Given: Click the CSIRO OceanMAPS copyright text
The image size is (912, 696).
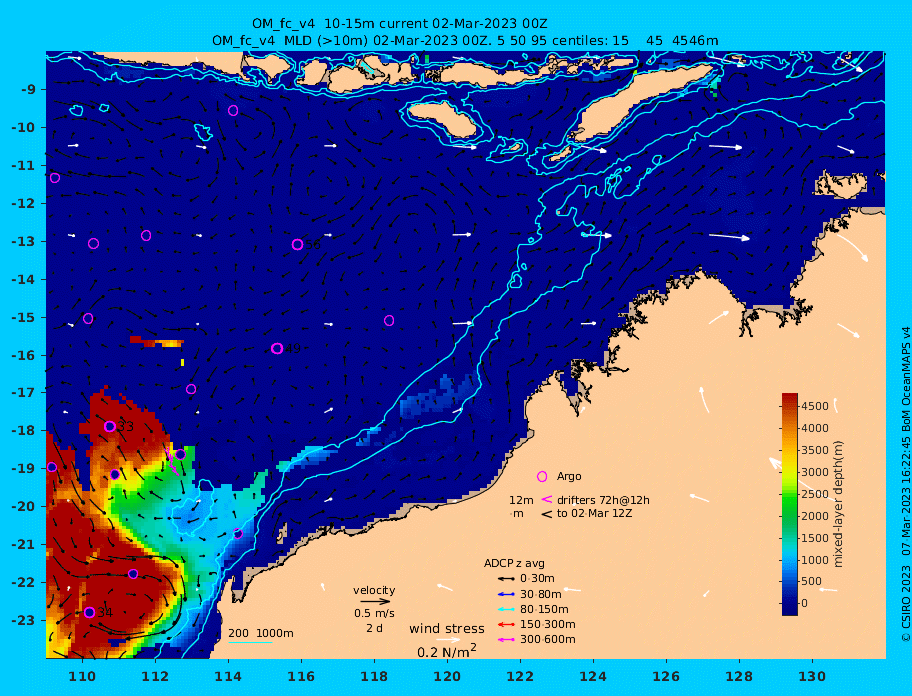Looking at the screenshot, I should tap(906, 484).
